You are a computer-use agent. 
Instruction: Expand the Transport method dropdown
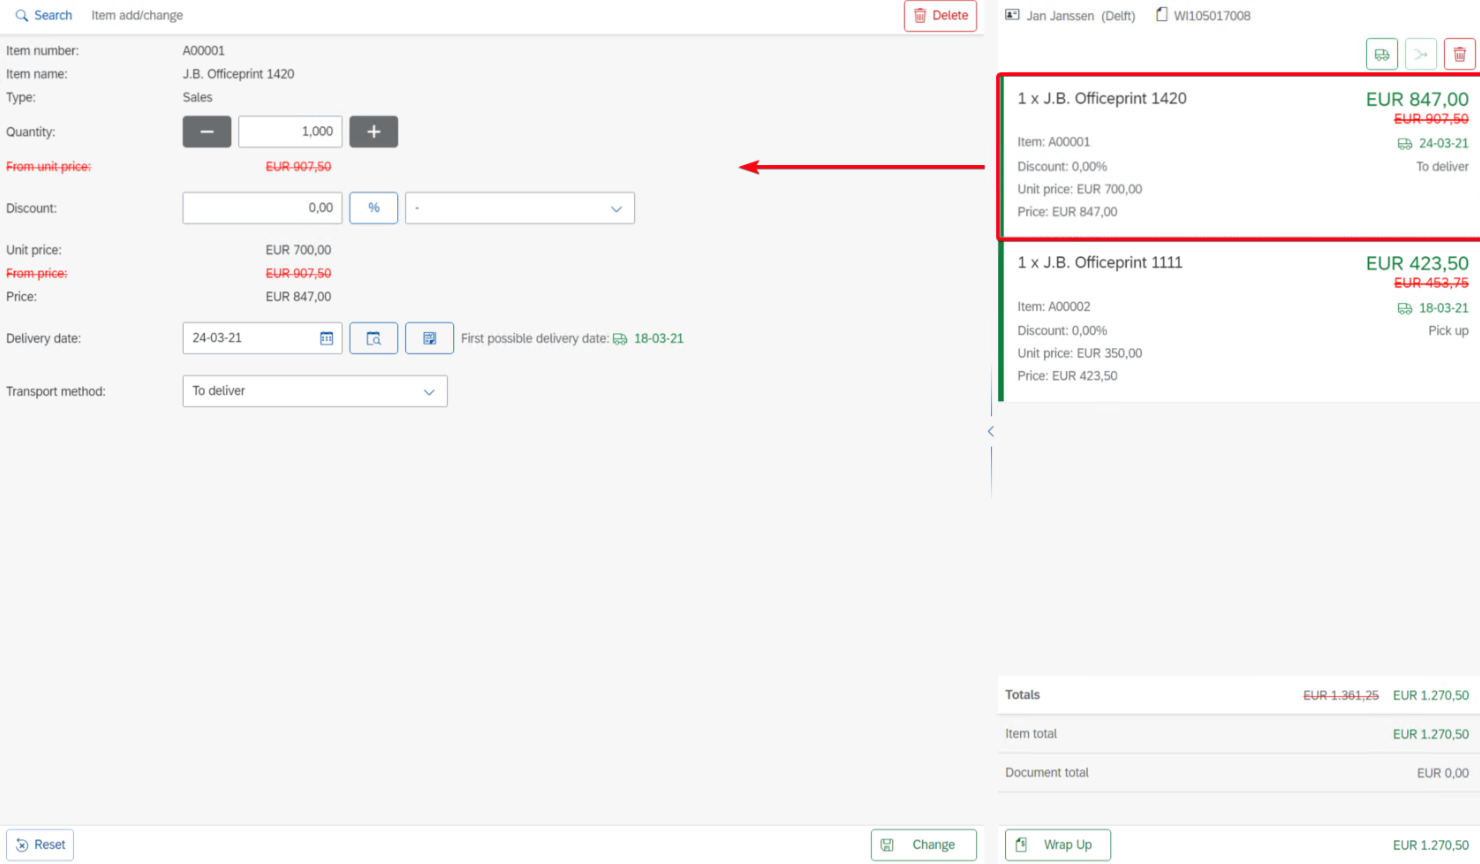tap(314, 391)
